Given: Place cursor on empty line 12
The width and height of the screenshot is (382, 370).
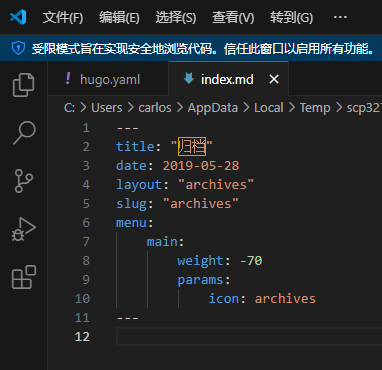Looking at the screenshot, I should 249,336.
